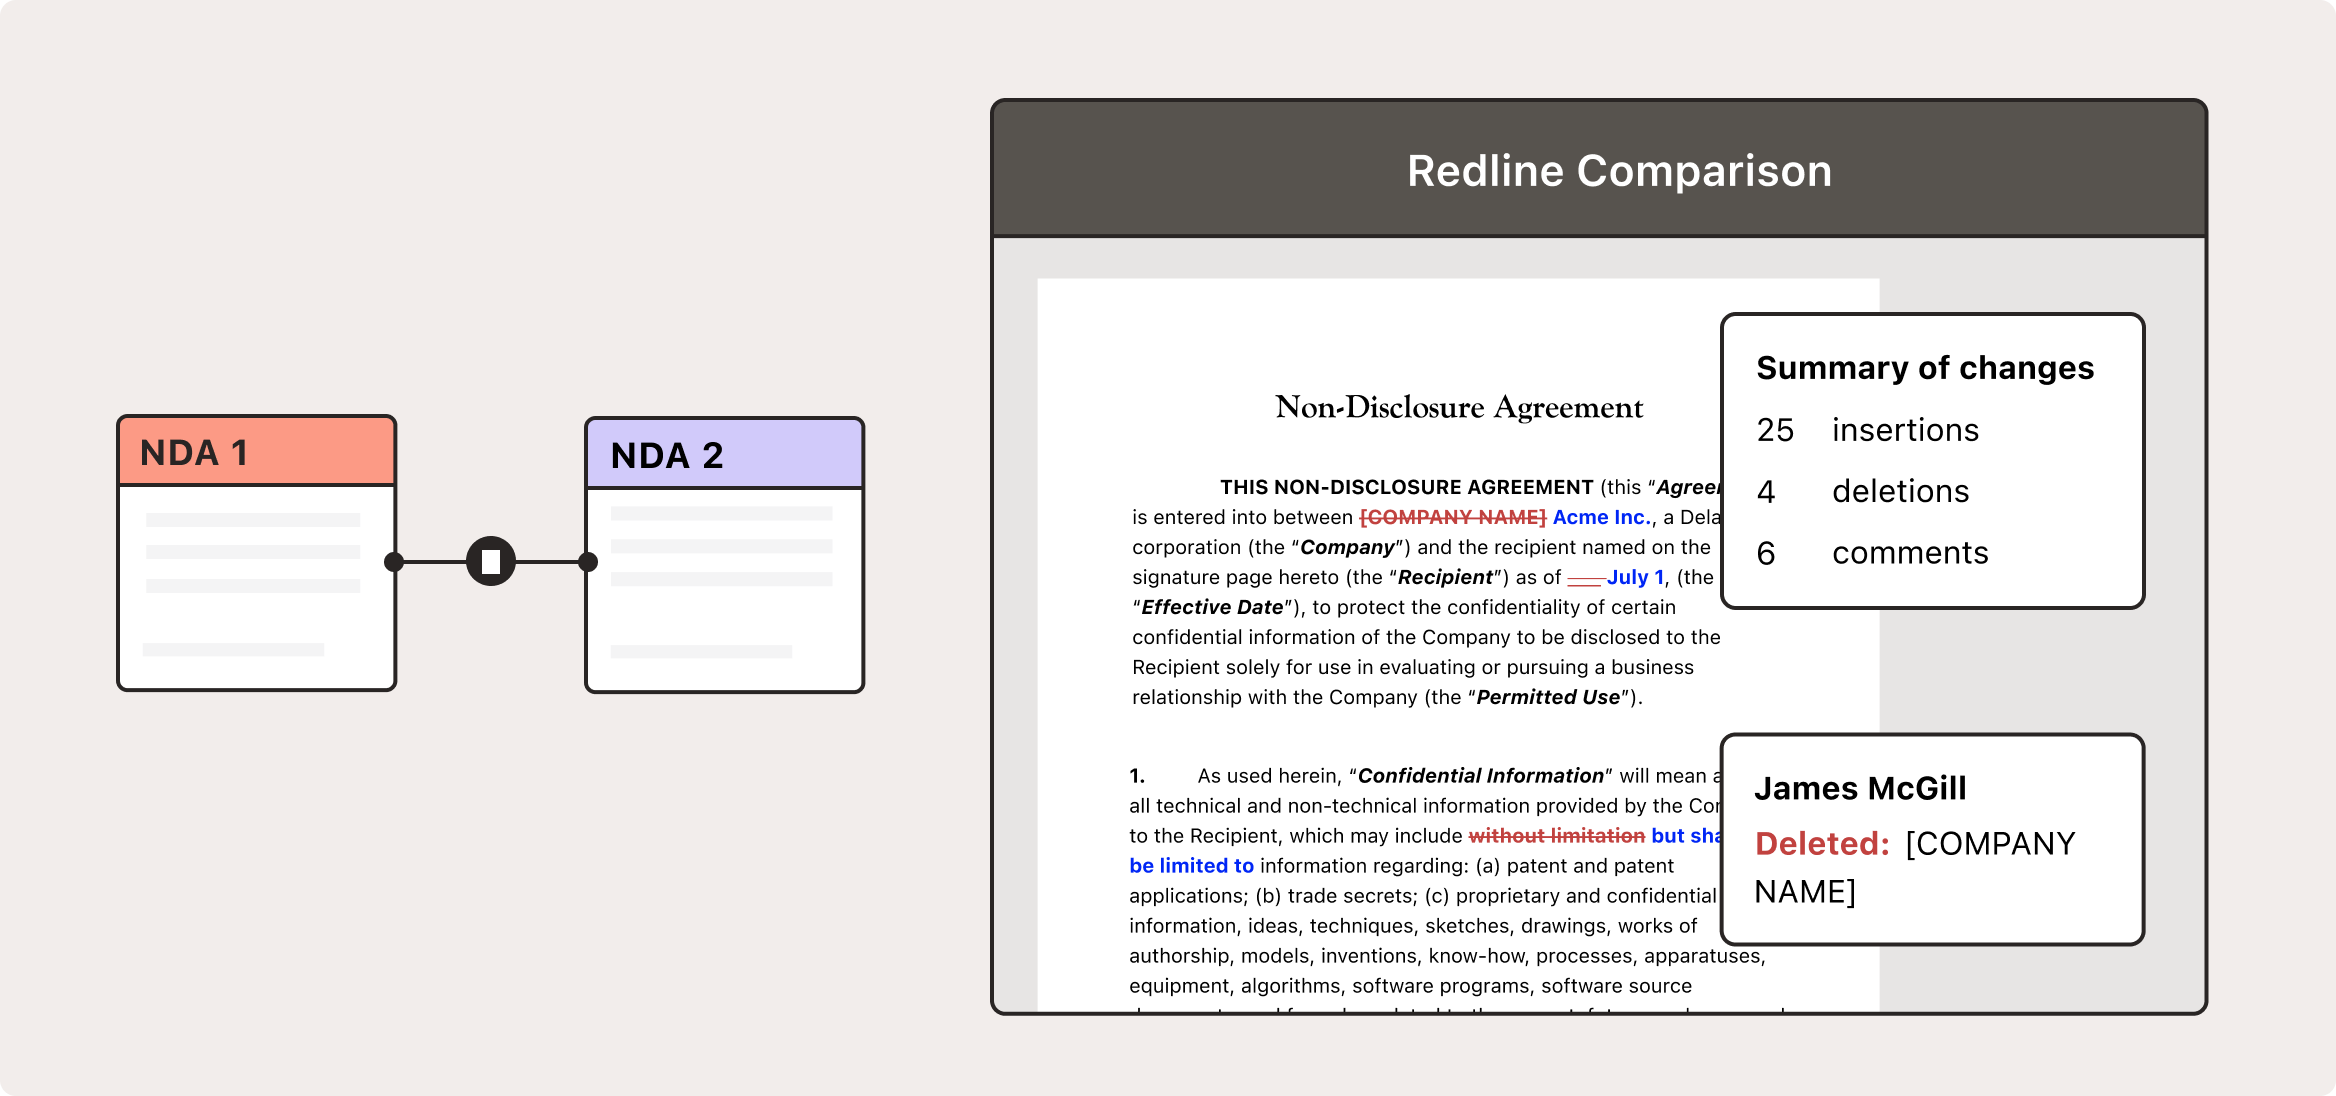Image resolution: width=2336 pixels, height=1096 pixels.
Task: Click the 6 comments summary row
Action: pos(1873,553)
